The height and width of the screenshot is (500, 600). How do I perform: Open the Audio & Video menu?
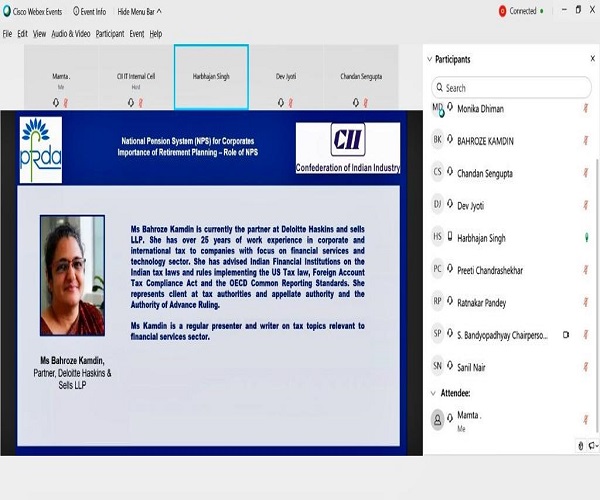(x=71, y=34)
